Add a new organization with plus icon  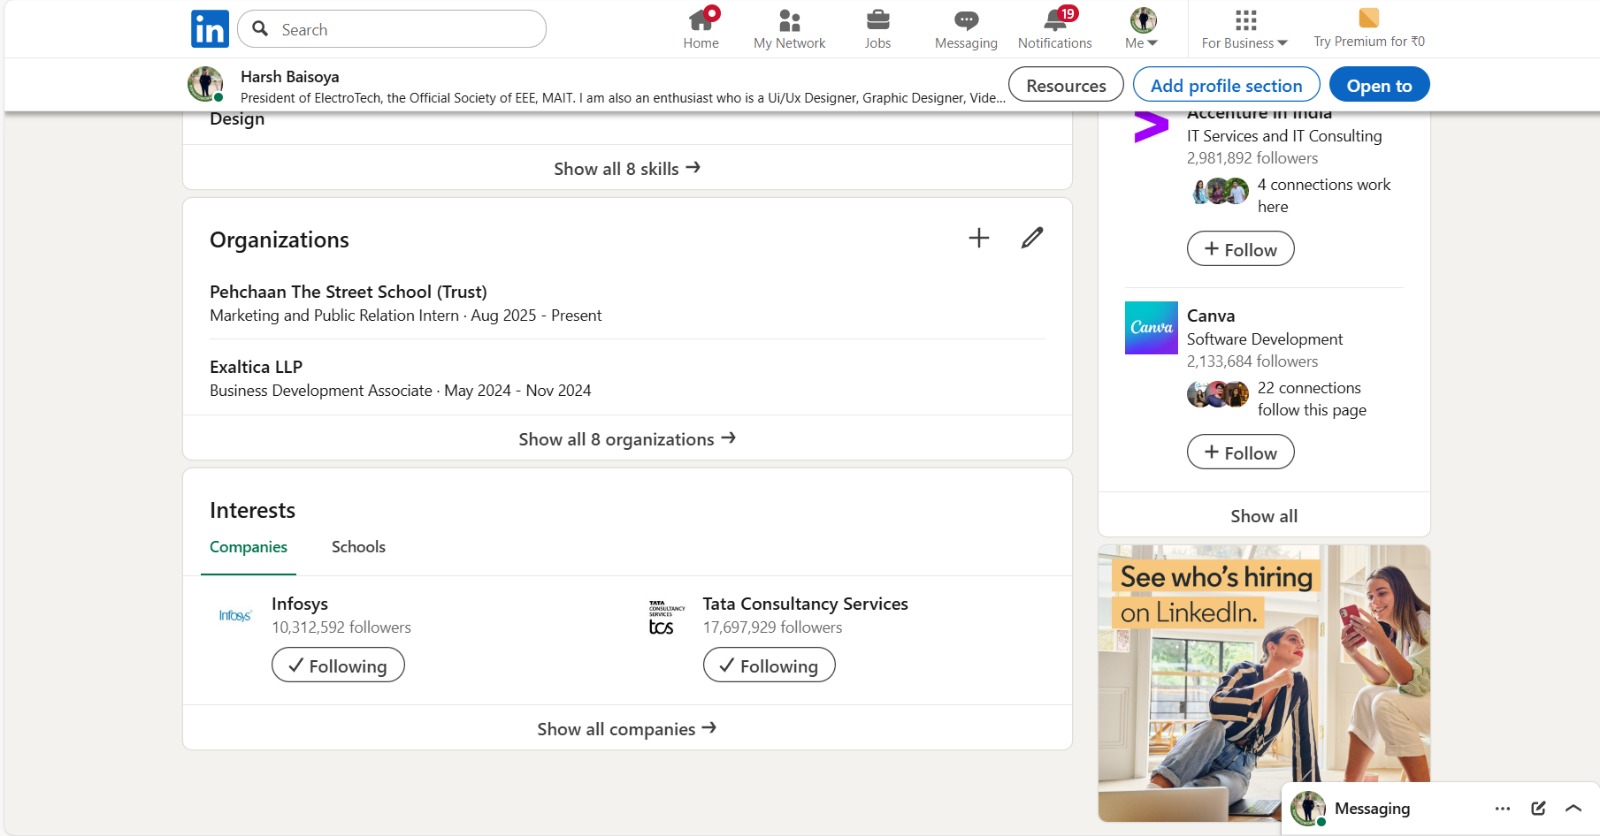[x=979, y=238]
